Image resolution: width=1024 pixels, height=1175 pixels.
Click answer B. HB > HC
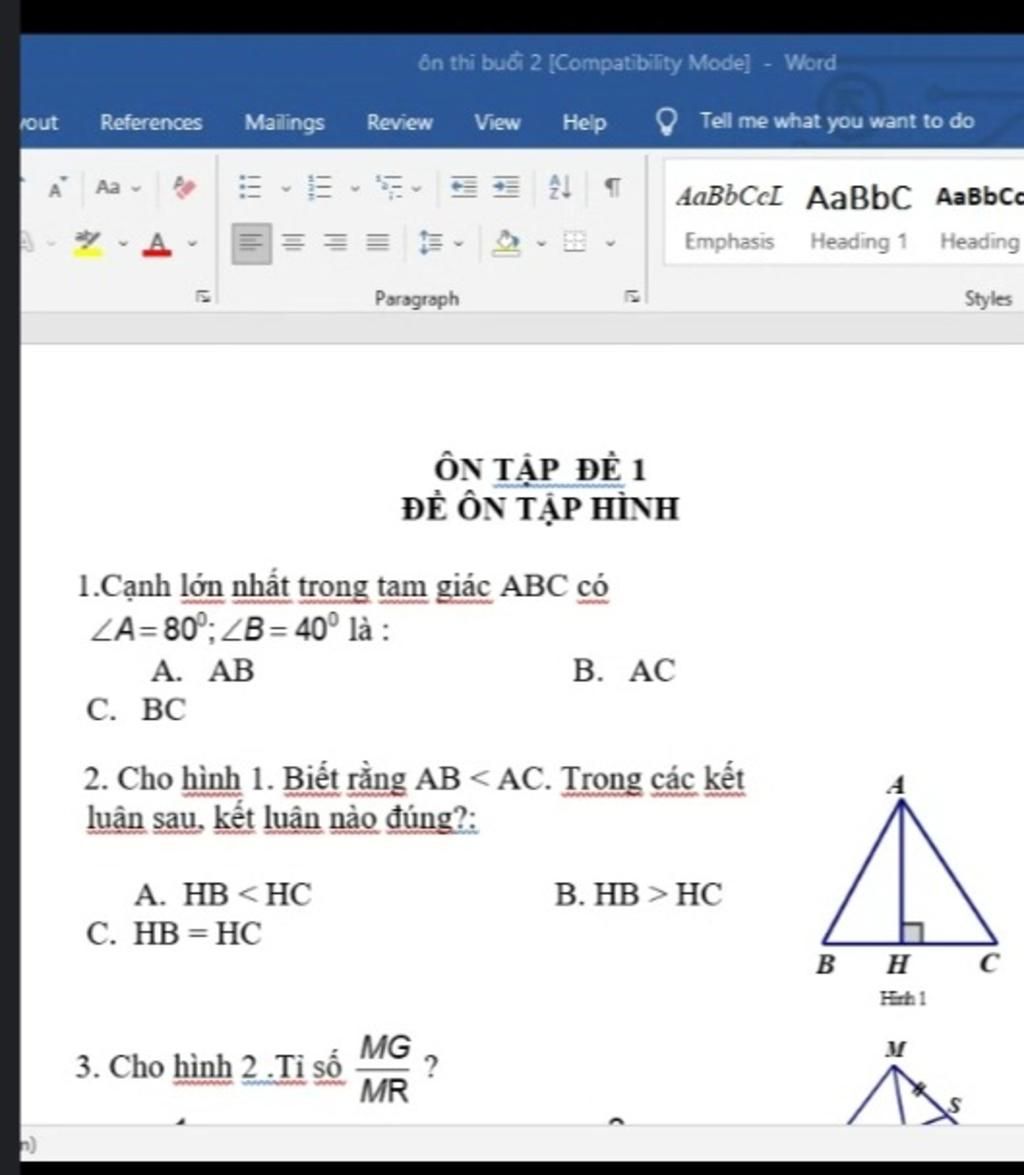pos(639,895)
